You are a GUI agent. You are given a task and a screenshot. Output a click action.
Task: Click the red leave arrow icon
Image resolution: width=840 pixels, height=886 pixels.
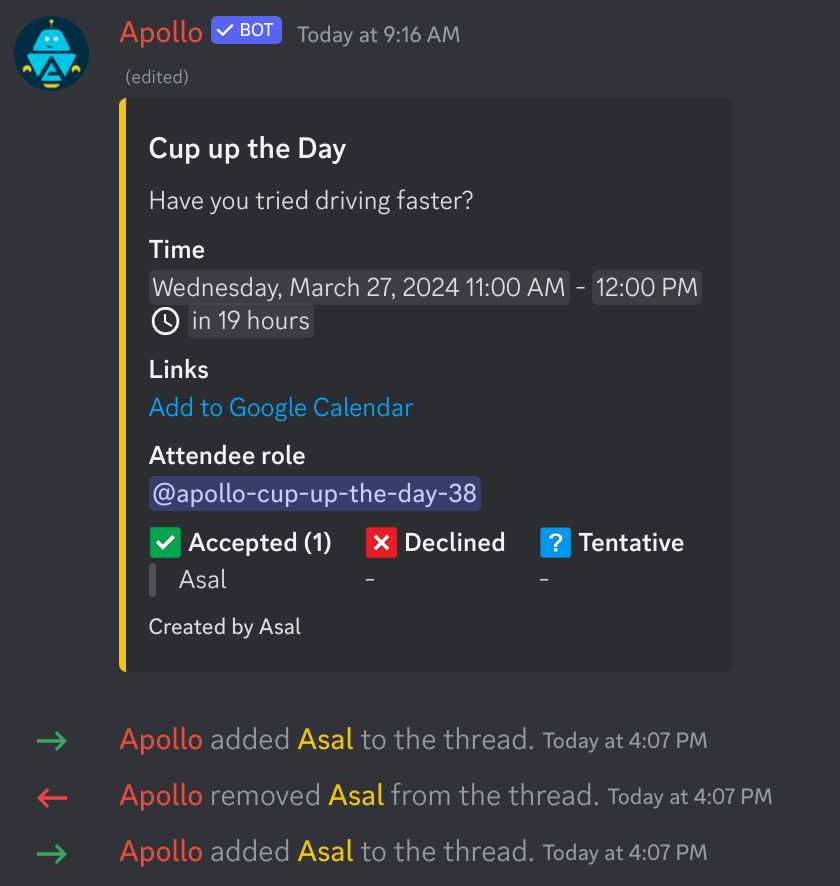(52, 797)
